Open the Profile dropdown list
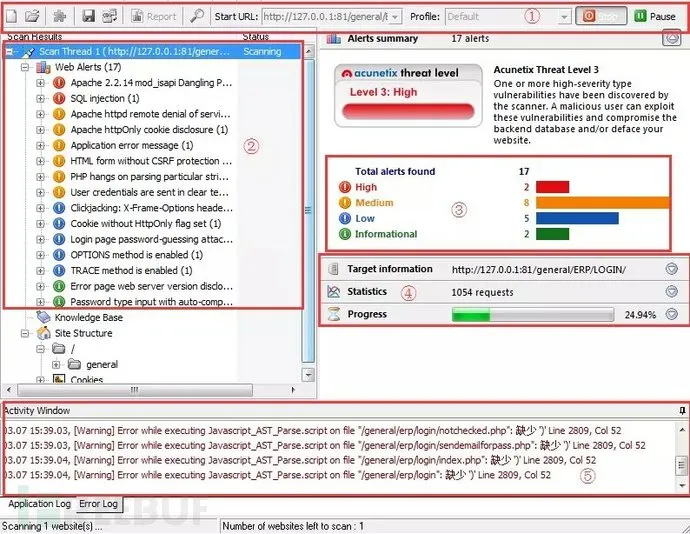 click(x=563, y=17)
